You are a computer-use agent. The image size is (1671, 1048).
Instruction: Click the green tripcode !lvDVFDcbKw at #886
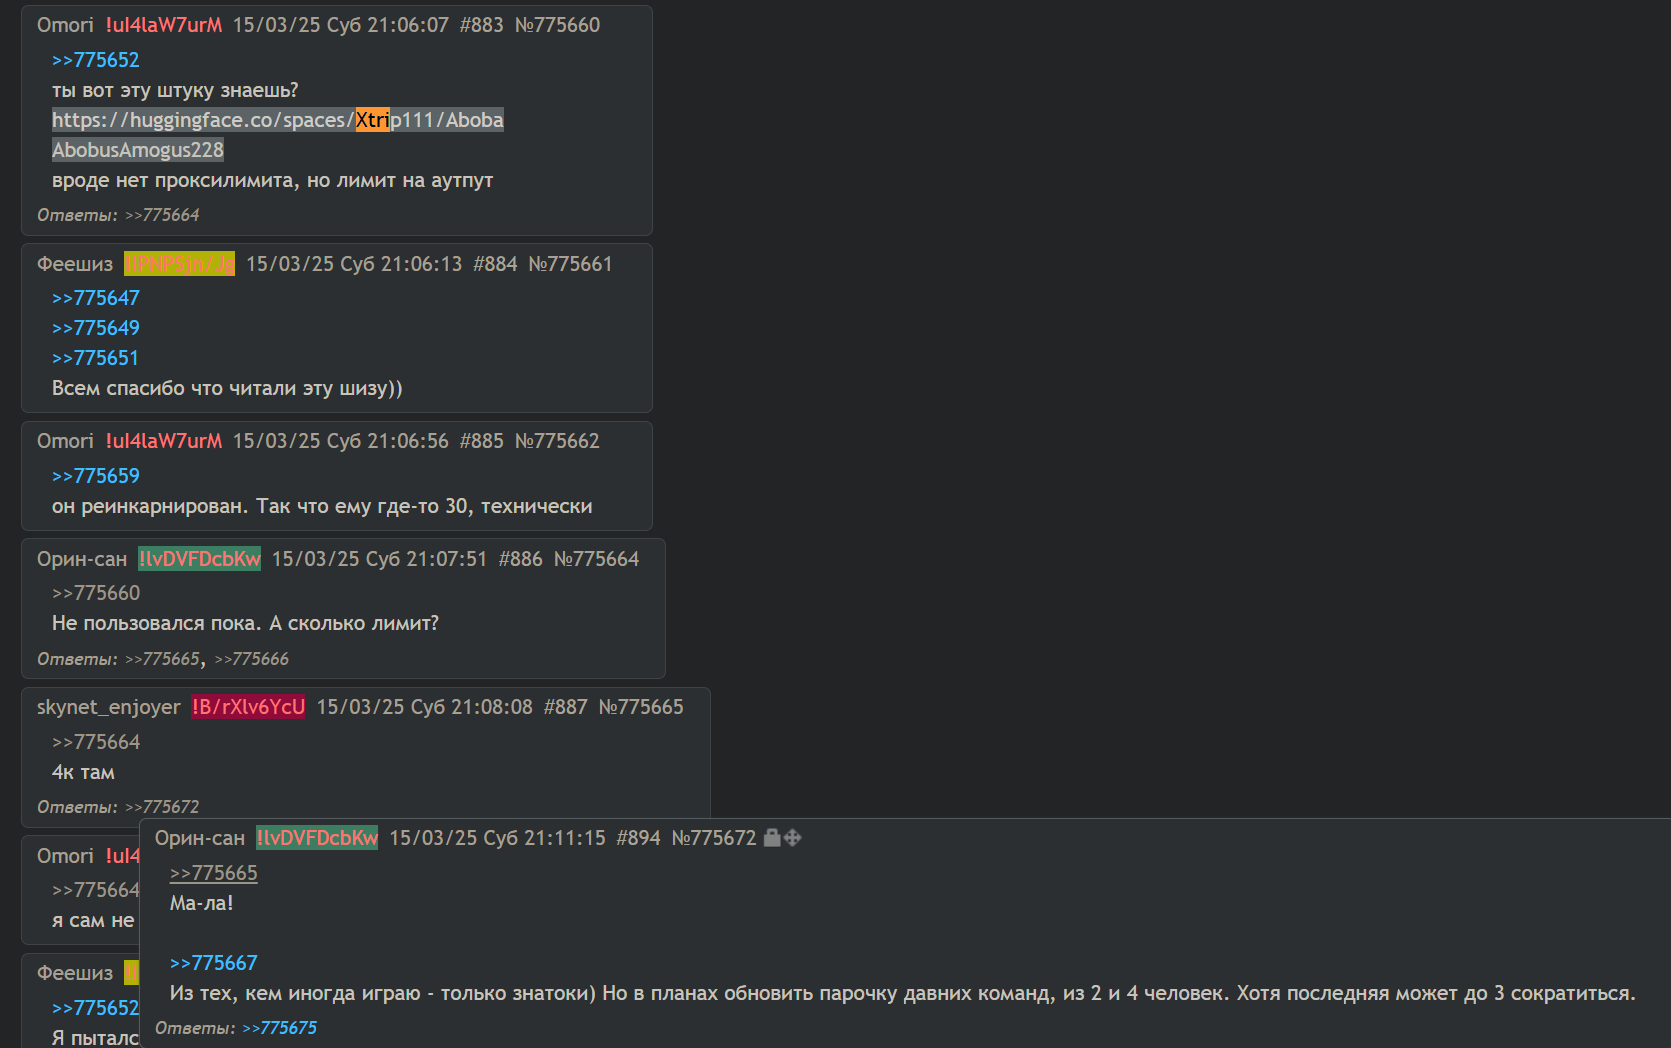coord(200,559)
